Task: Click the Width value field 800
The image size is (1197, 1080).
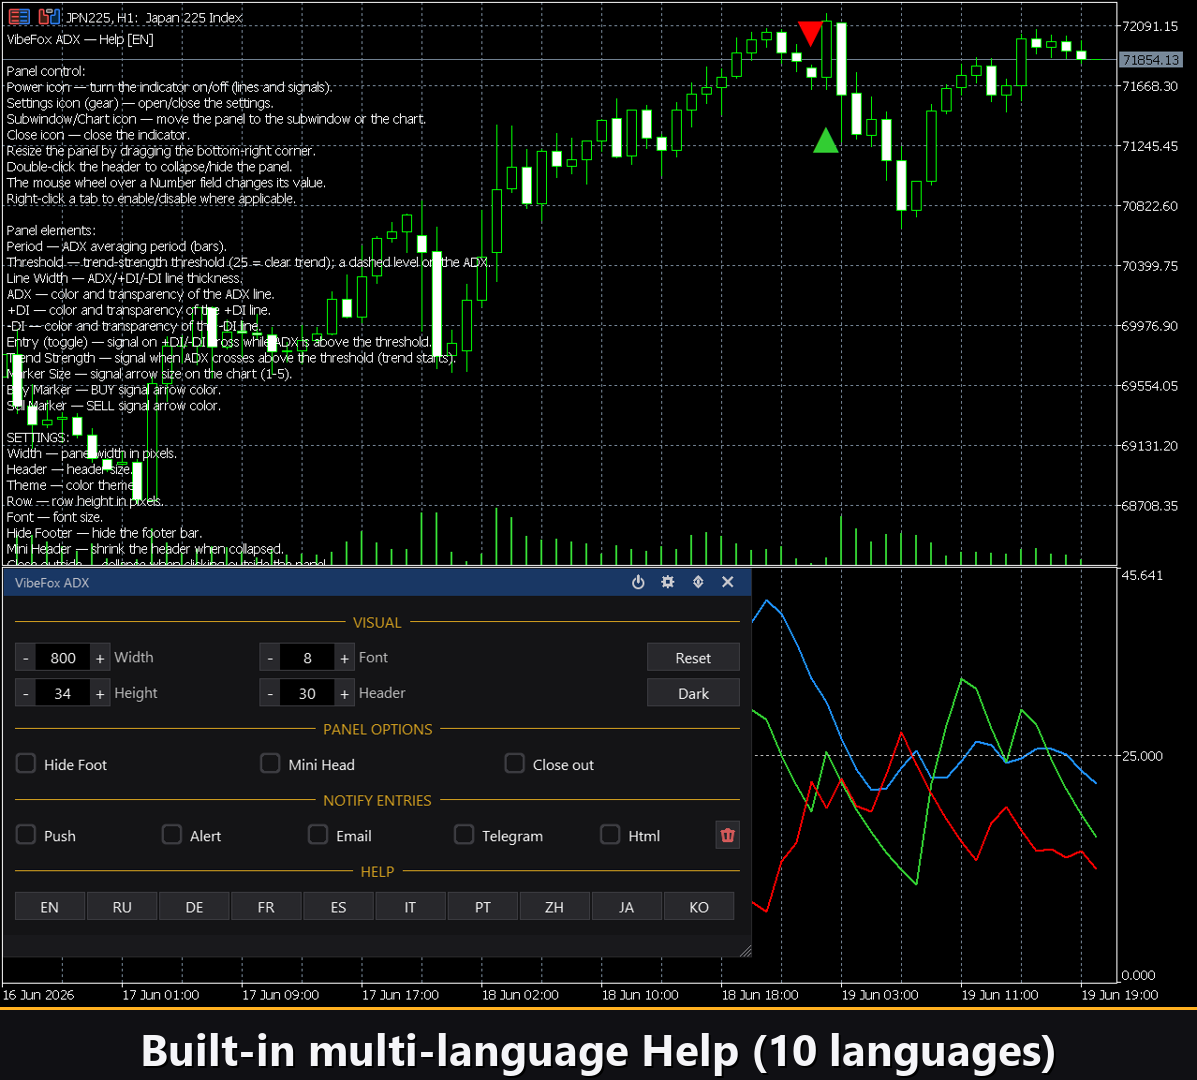Action: point(63,657)
